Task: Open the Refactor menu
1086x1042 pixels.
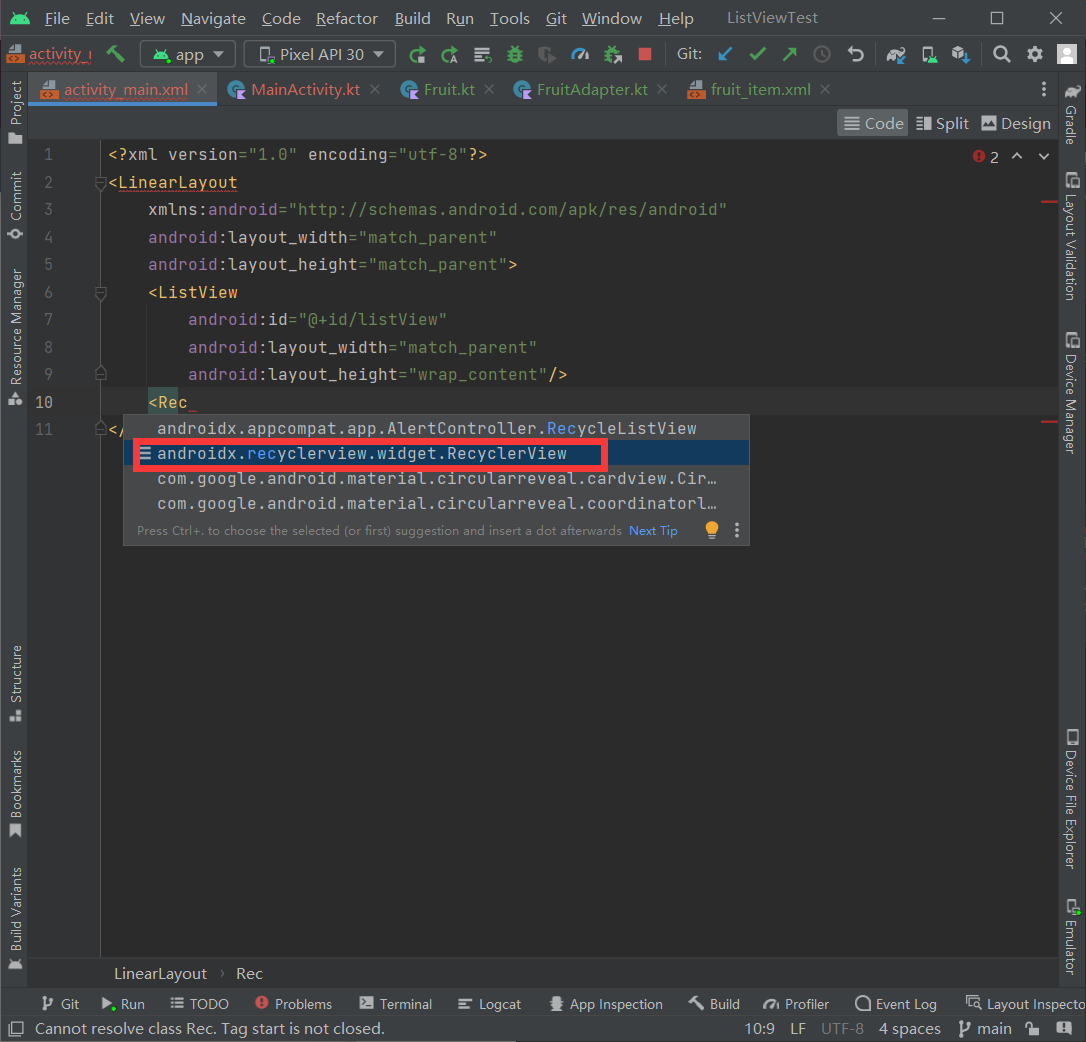Action: click(346, 18)
